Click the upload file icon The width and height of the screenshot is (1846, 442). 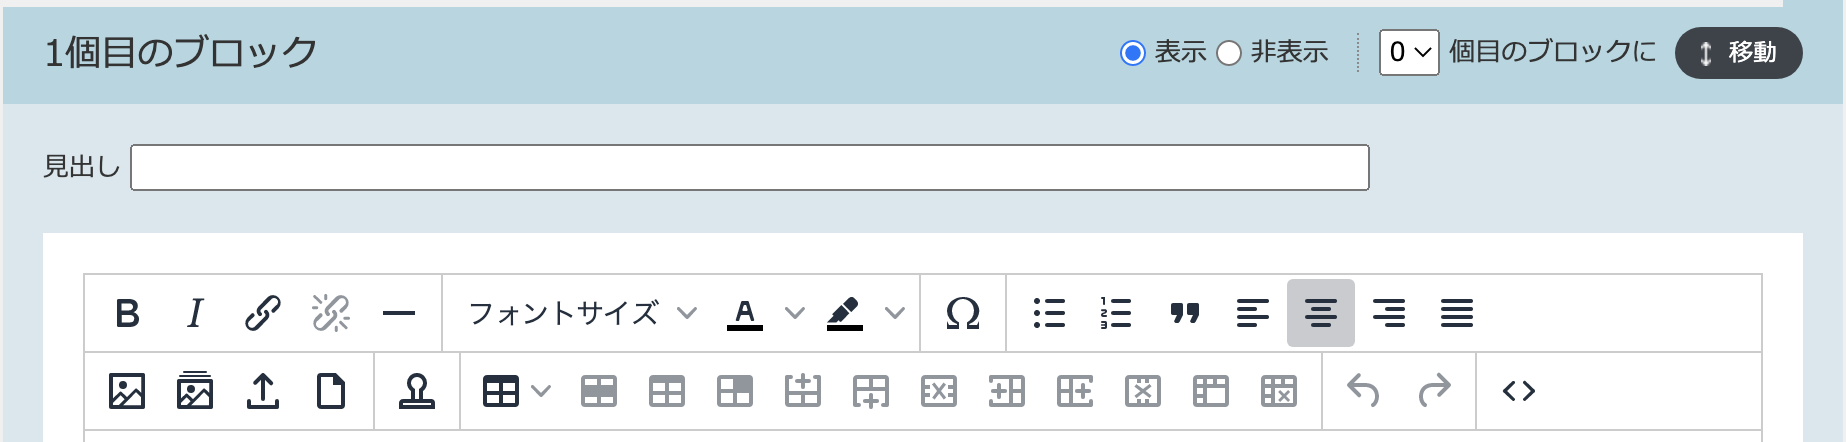point(263,391)
